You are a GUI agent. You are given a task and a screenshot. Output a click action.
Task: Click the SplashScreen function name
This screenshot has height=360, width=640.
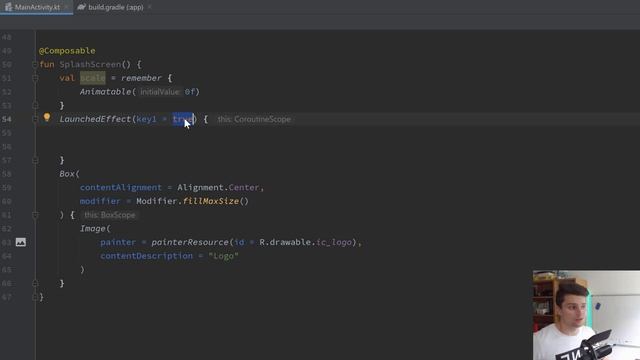(x=90, y=64)
